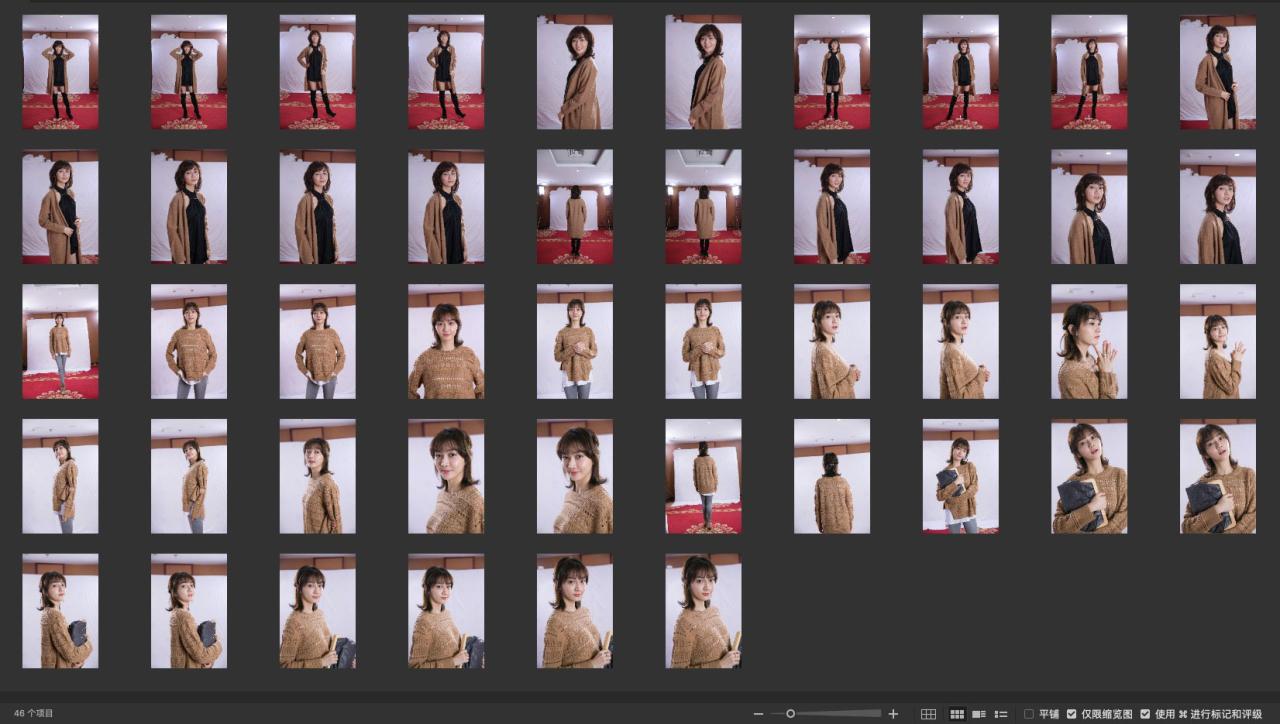Image resolution: width=1280 pixels, height=724 pixels.
Task: Open the last thumbnail in the bottom row
Action: [x=703, y=611]
